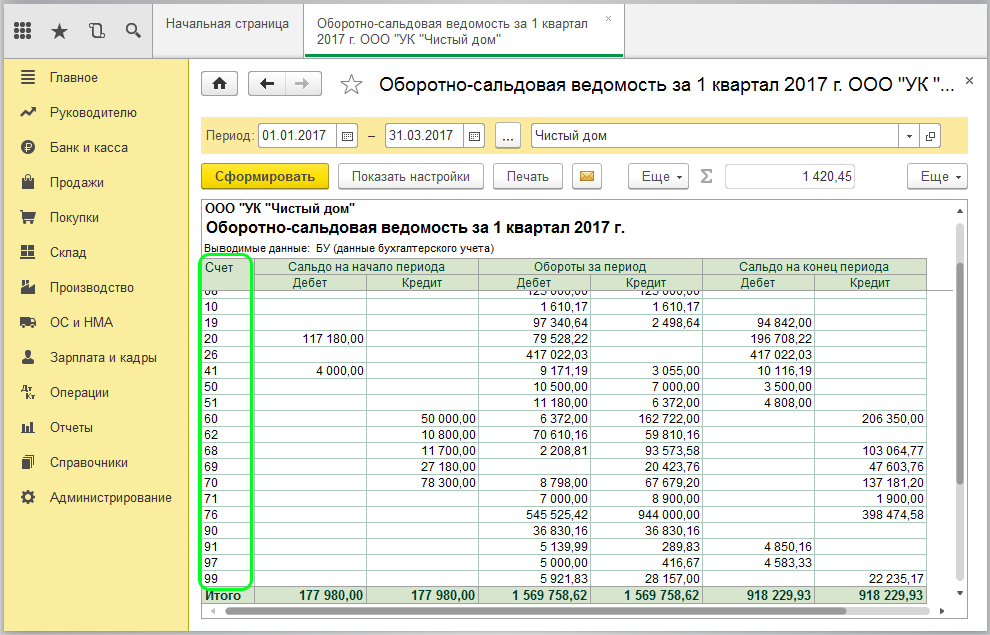Click the Home button in report toolbar

219,84
